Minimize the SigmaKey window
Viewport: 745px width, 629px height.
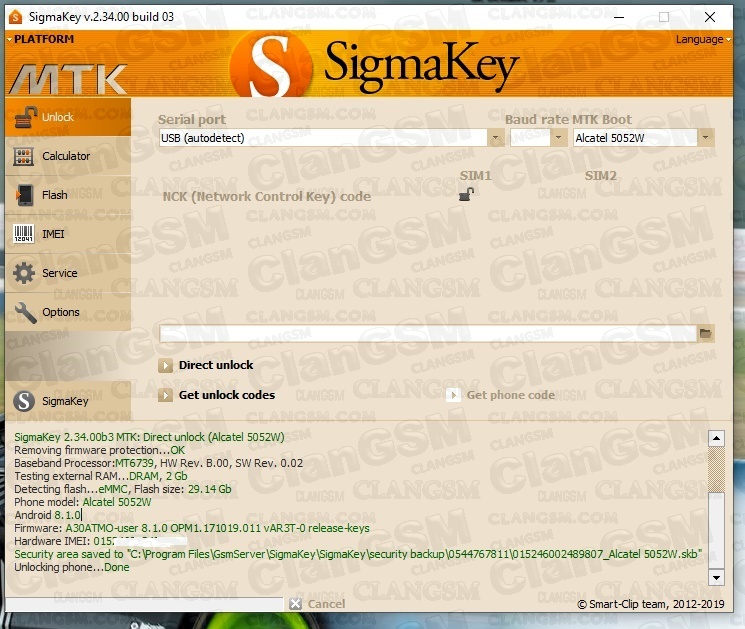pyautogui.click(x=619, y=17)
